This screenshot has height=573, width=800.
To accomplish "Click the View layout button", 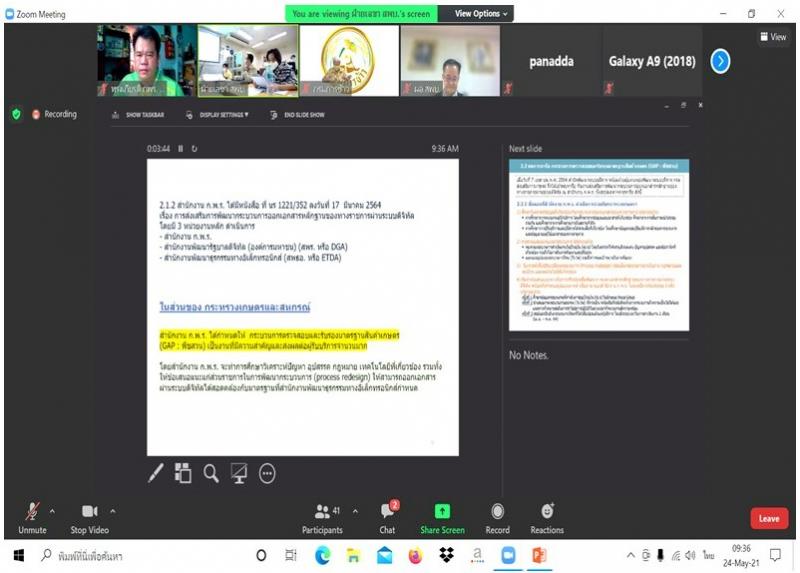I will pyautogui.click(x=773, y=37).
